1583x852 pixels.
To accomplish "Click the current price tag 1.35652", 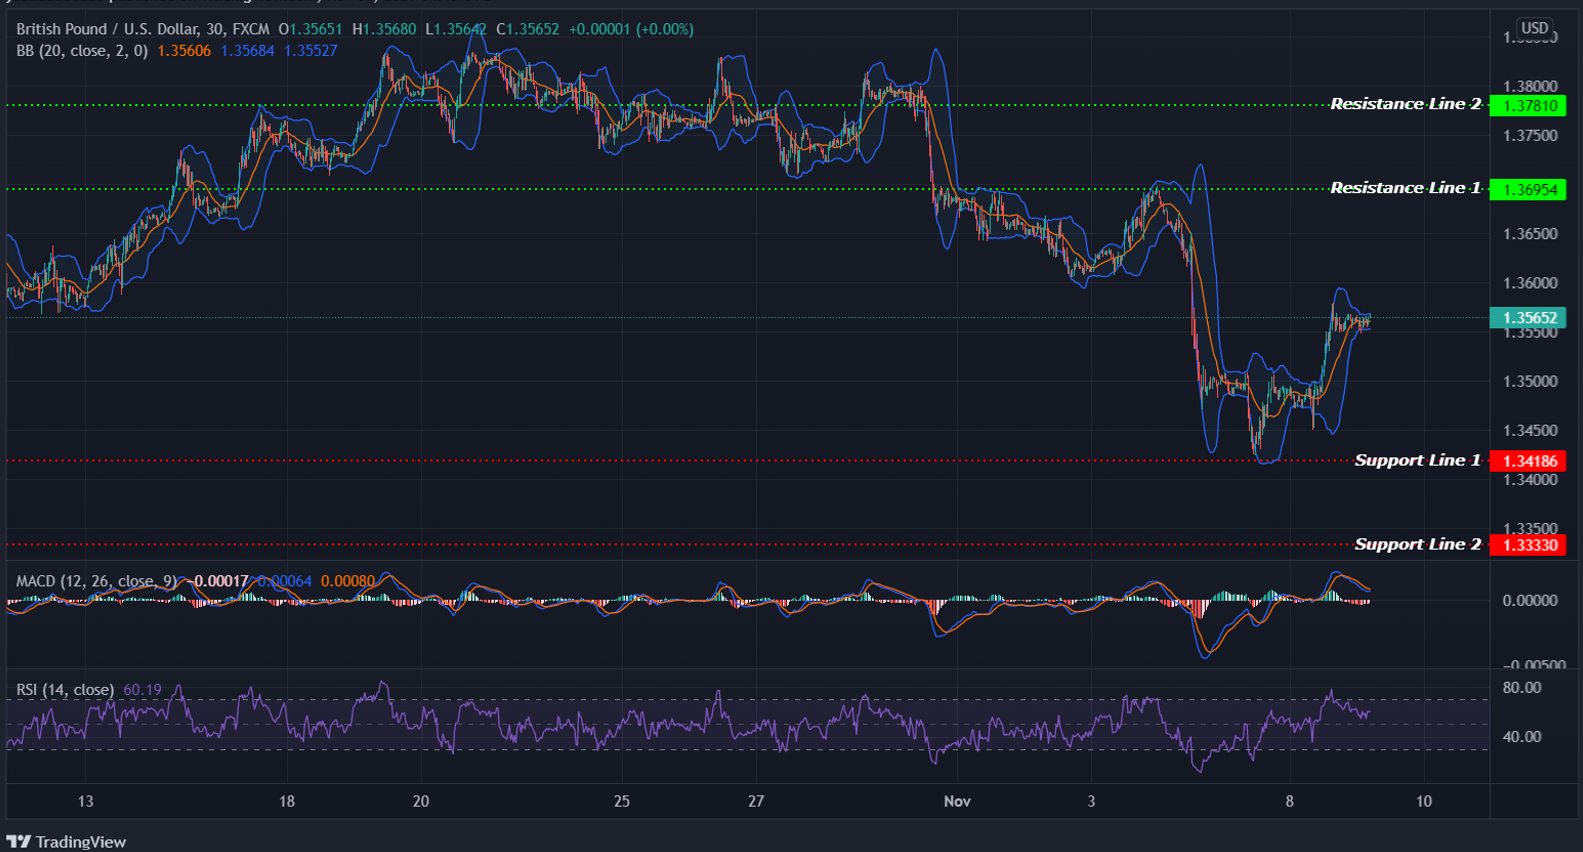I will pos(1527,318).
